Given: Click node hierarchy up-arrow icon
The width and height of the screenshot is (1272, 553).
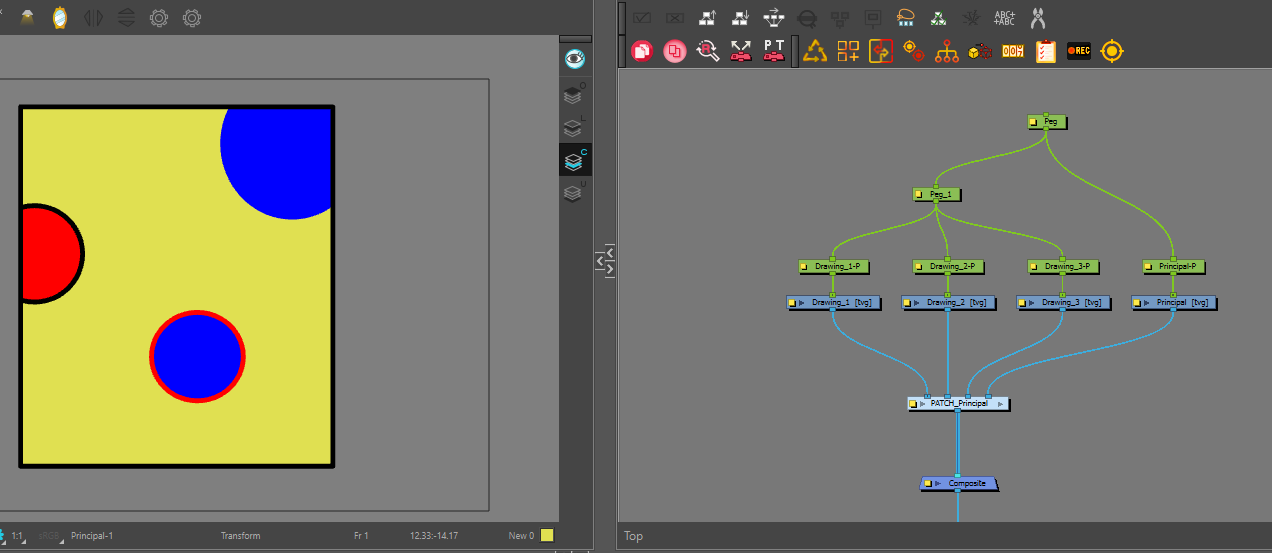Looking at the screenshot, I should (x=708, y=17).
